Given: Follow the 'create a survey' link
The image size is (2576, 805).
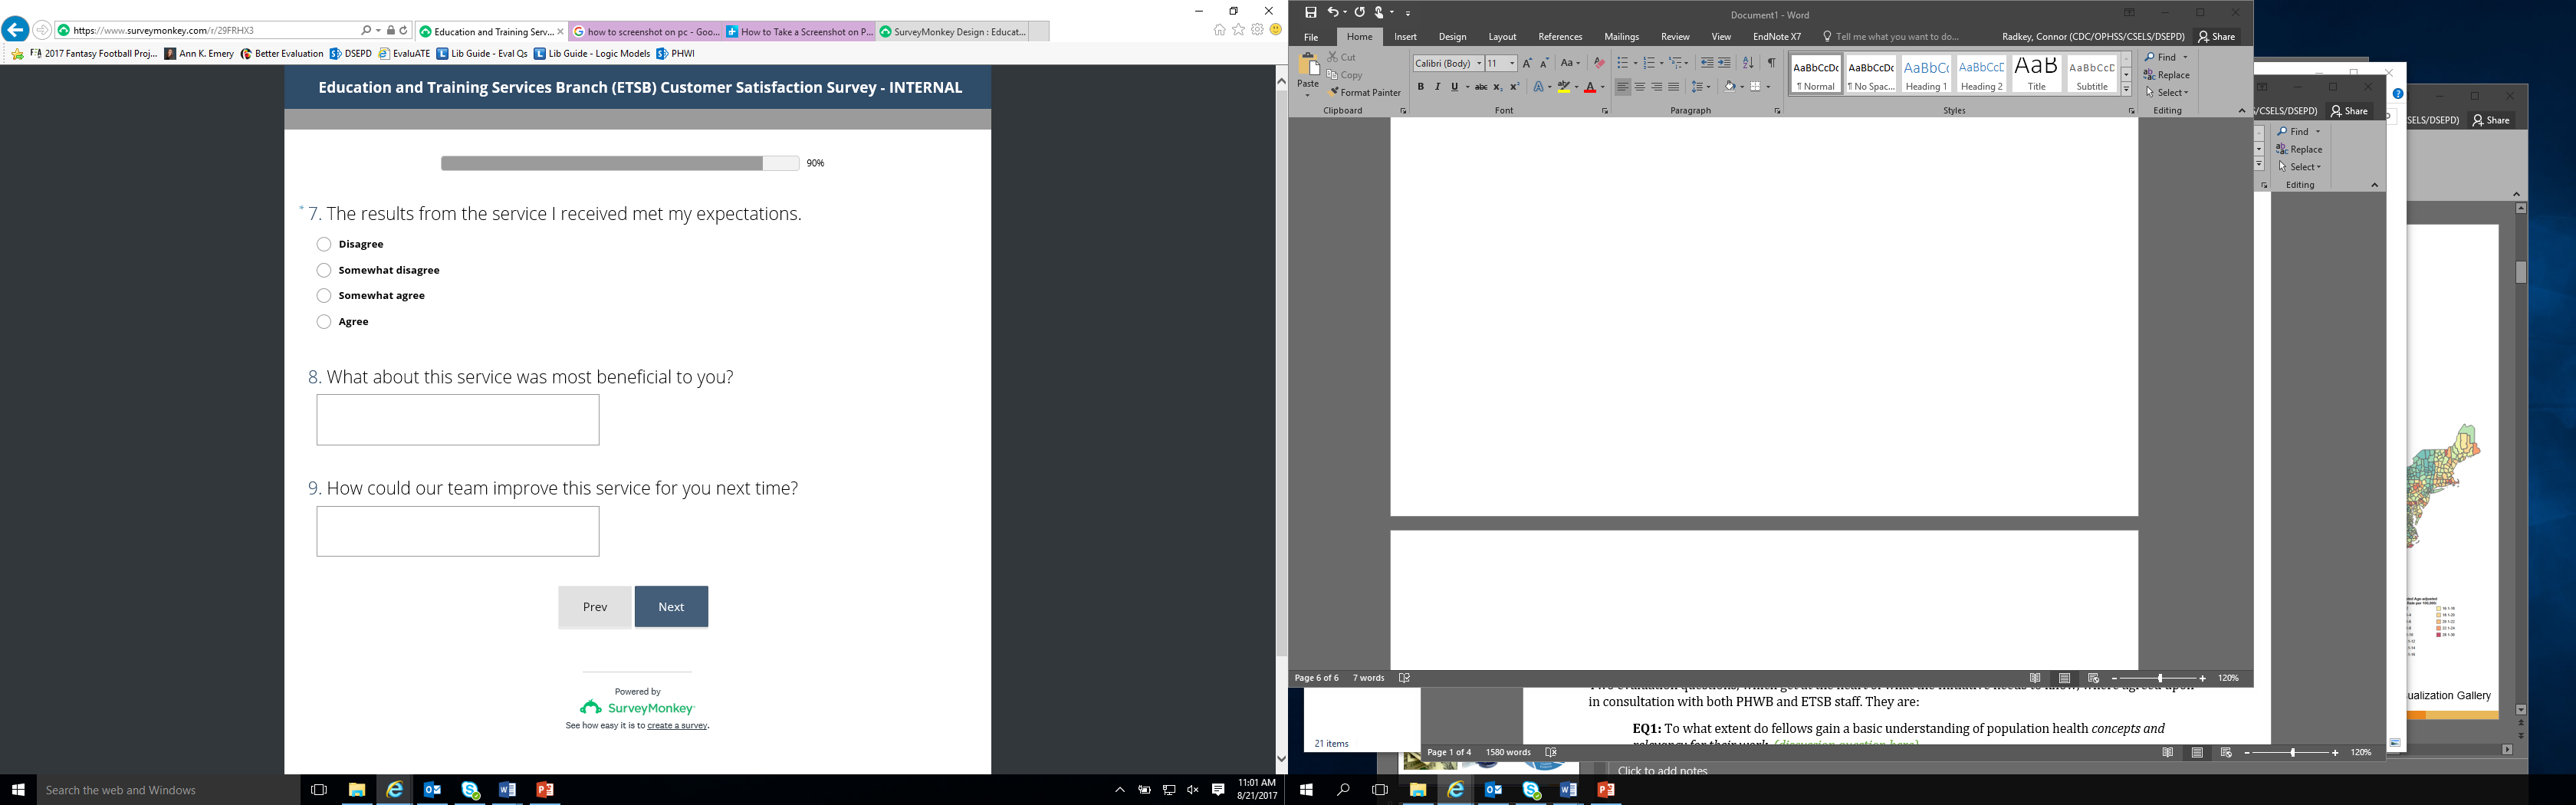Looking at the screenshot, I should click(677, 726).
